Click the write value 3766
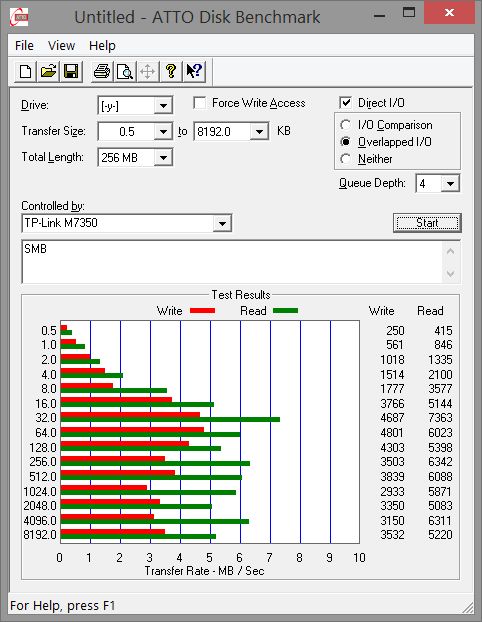482x622 pixels. point(392,404)
